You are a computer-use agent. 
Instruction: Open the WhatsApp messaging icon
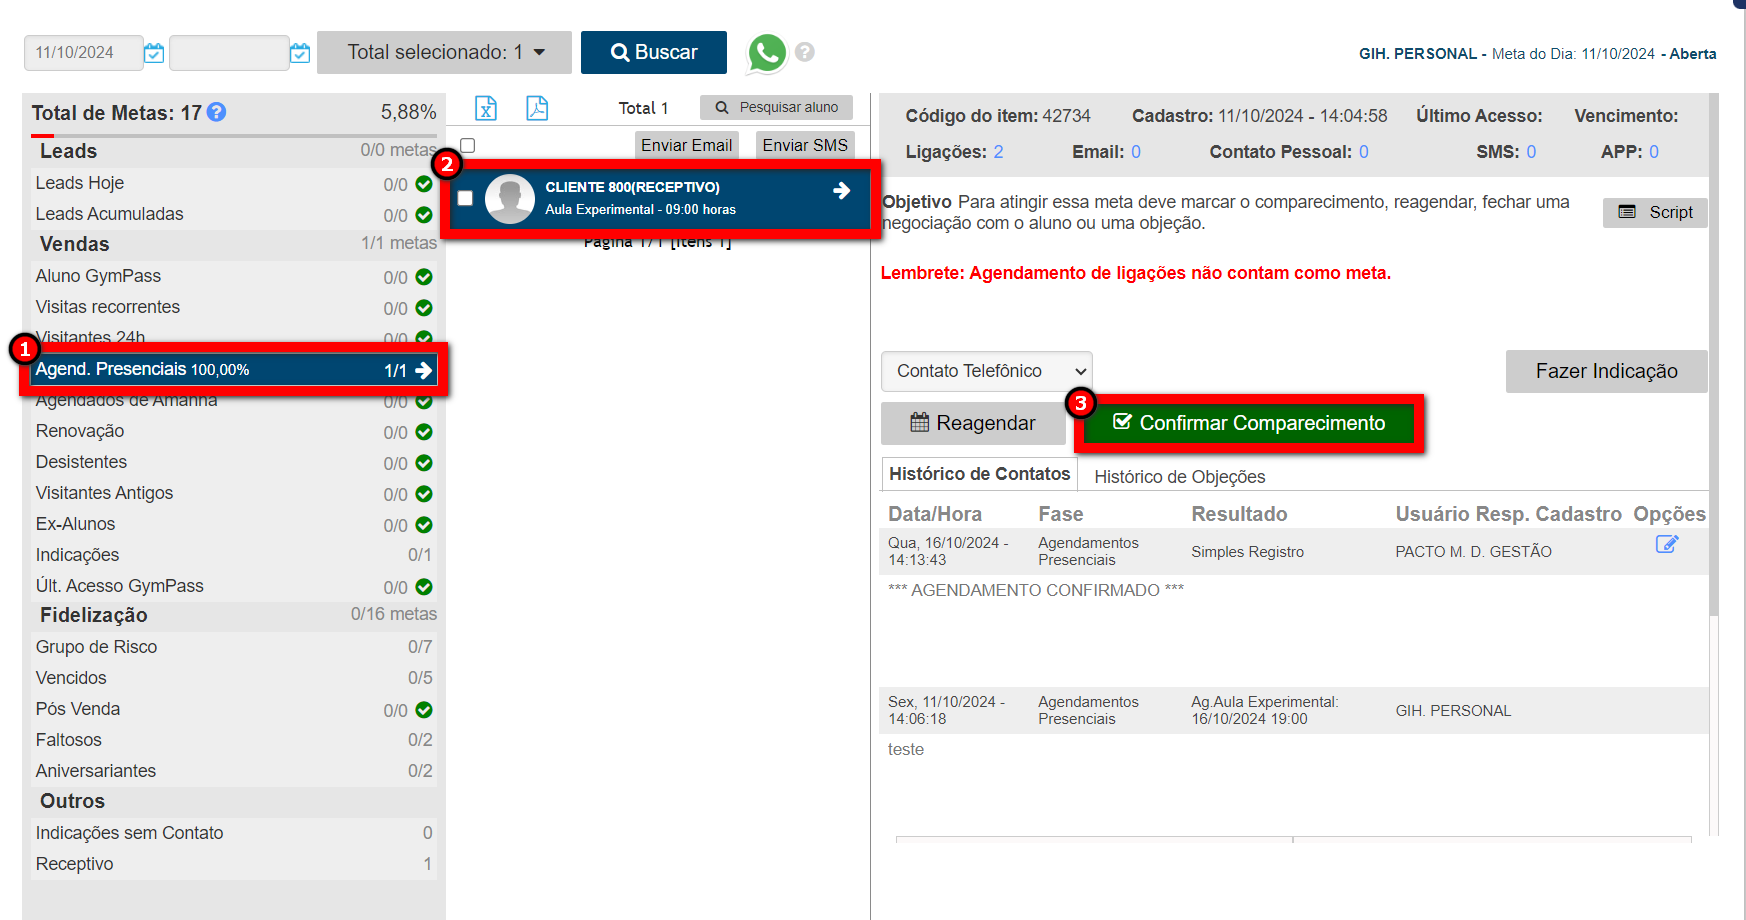(767, 52)
